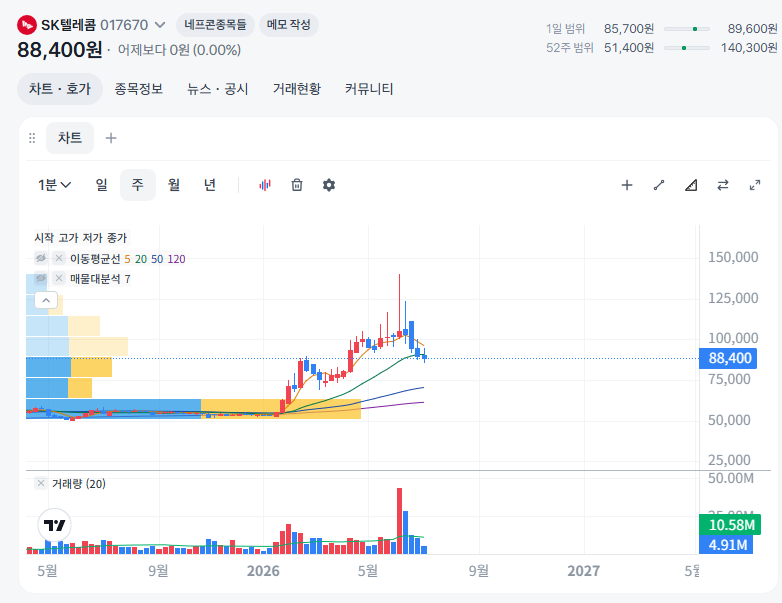
Task: Toggle visibility of 이동평균선 indicator
Action: pyautogui.click(x=41, y=258)
